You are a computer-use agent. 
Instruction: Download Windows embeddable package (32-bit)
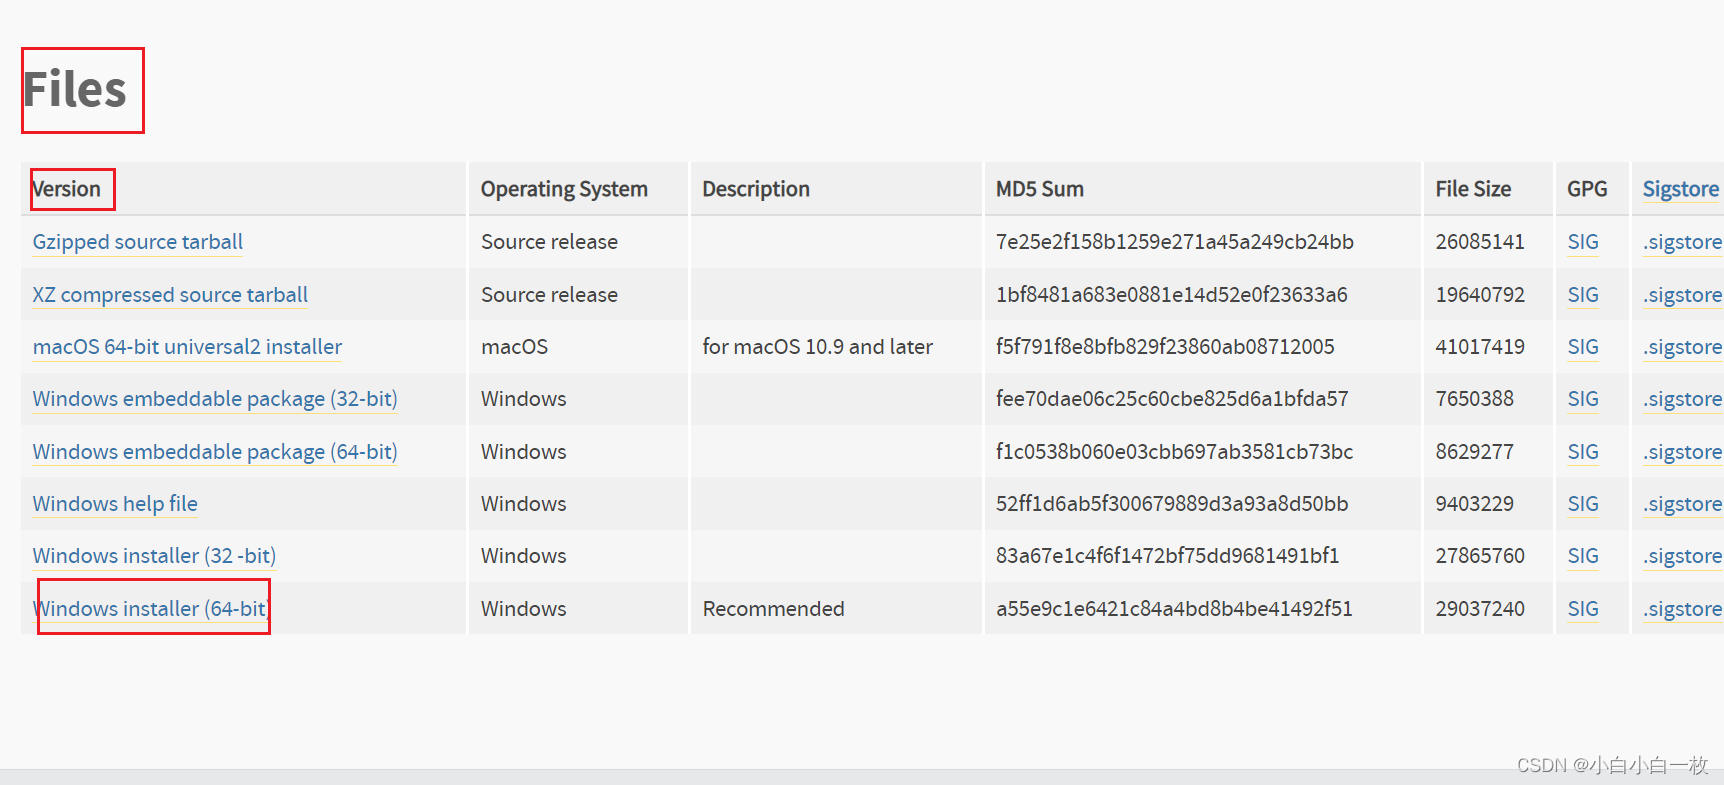click(x=215, y=399)
